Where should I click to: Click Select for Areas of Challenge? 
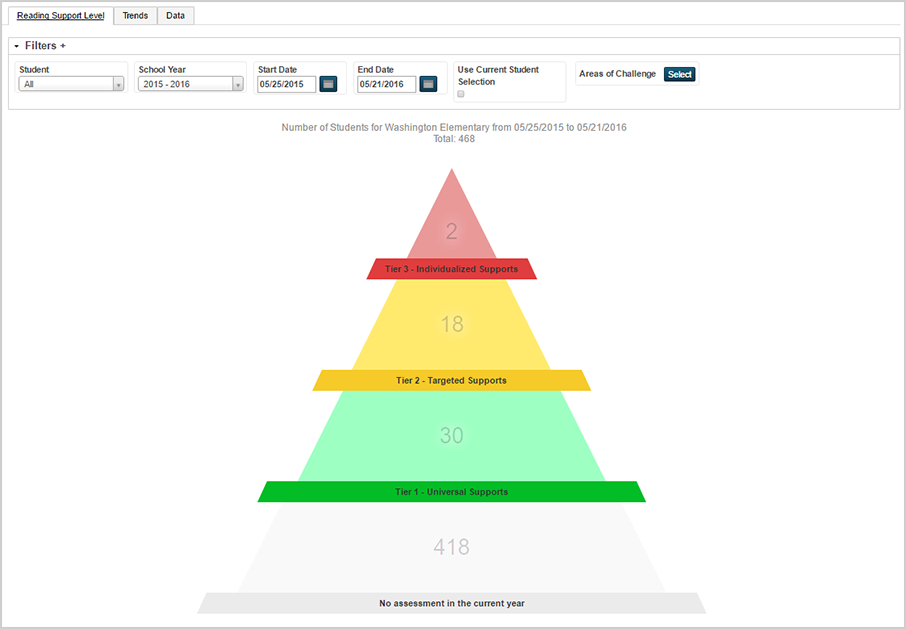coord(680,74)
